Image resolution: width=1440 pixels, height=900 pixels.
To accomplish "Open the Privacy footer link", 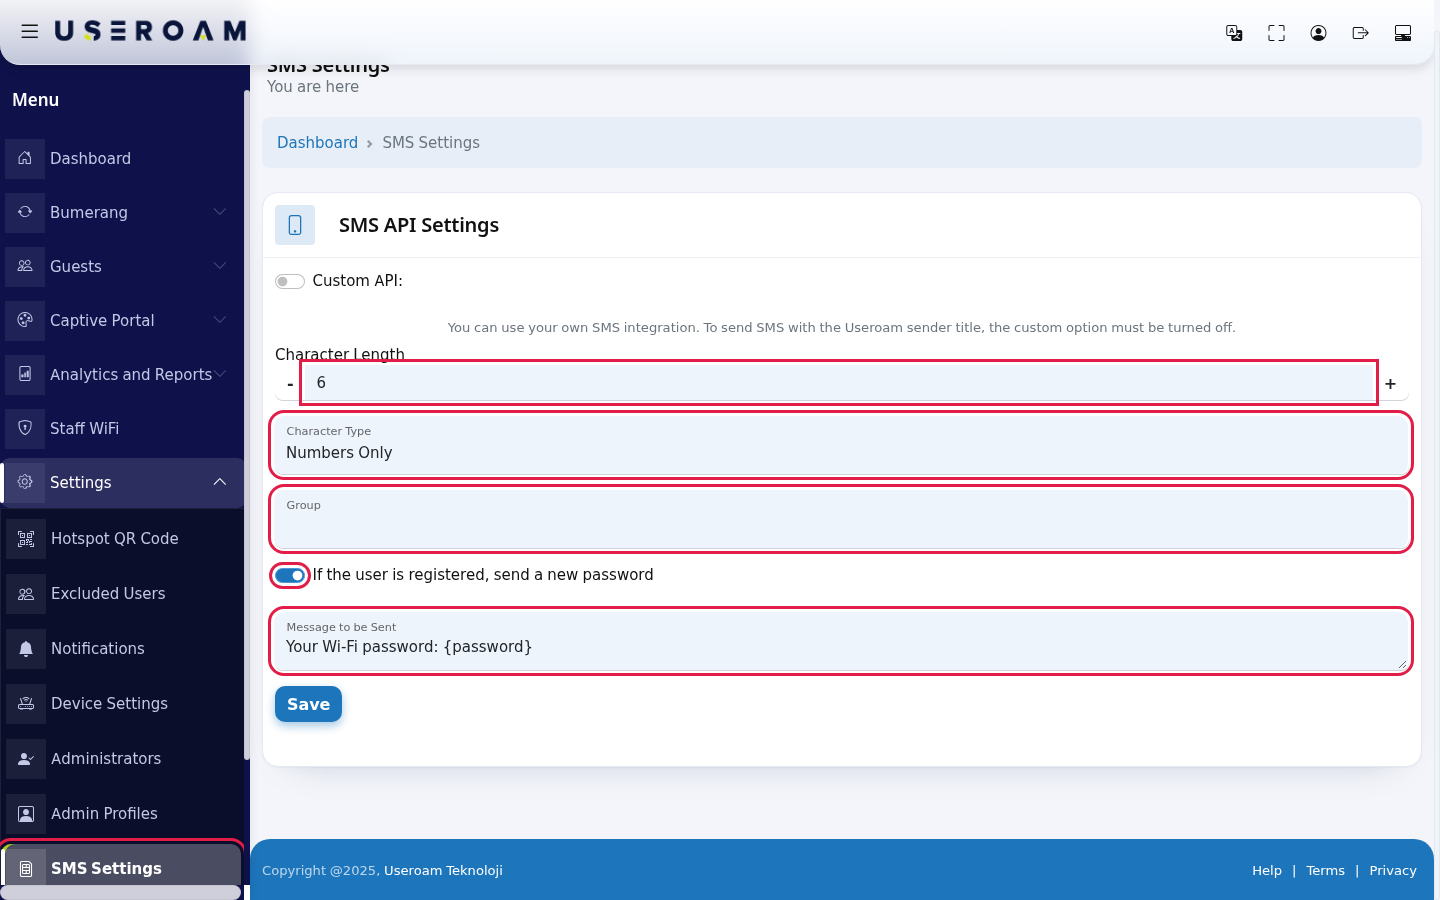I will tap(1393, 871).
